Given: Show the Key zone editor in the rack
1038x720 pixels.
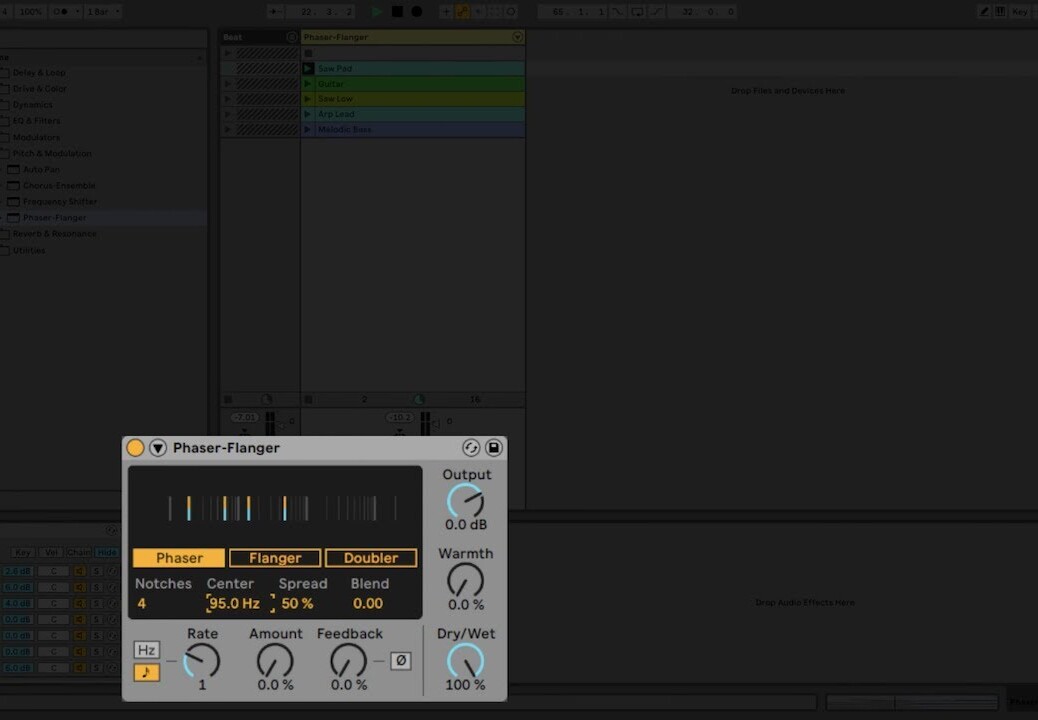Looking at the screenshot, I should 23,552.
